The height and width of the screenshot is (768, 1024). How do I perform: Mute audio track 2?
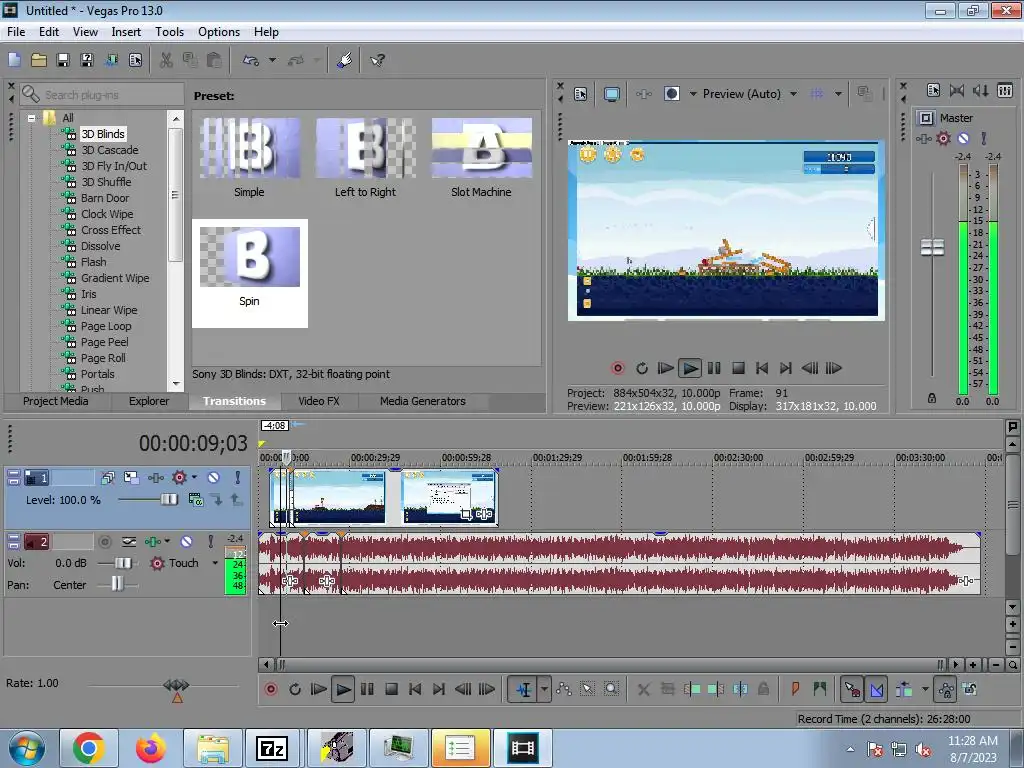[x=186, y=541]
